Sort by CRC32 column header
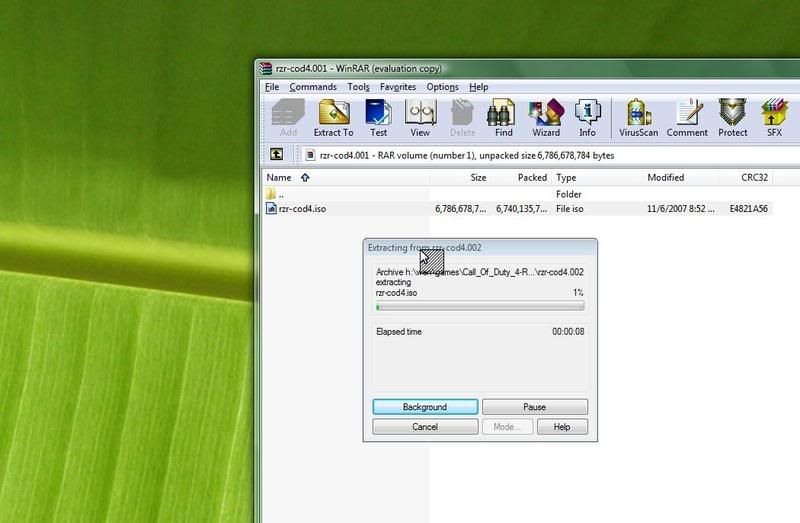The width and height of the screenshot is (800, 523). [746, 178]
